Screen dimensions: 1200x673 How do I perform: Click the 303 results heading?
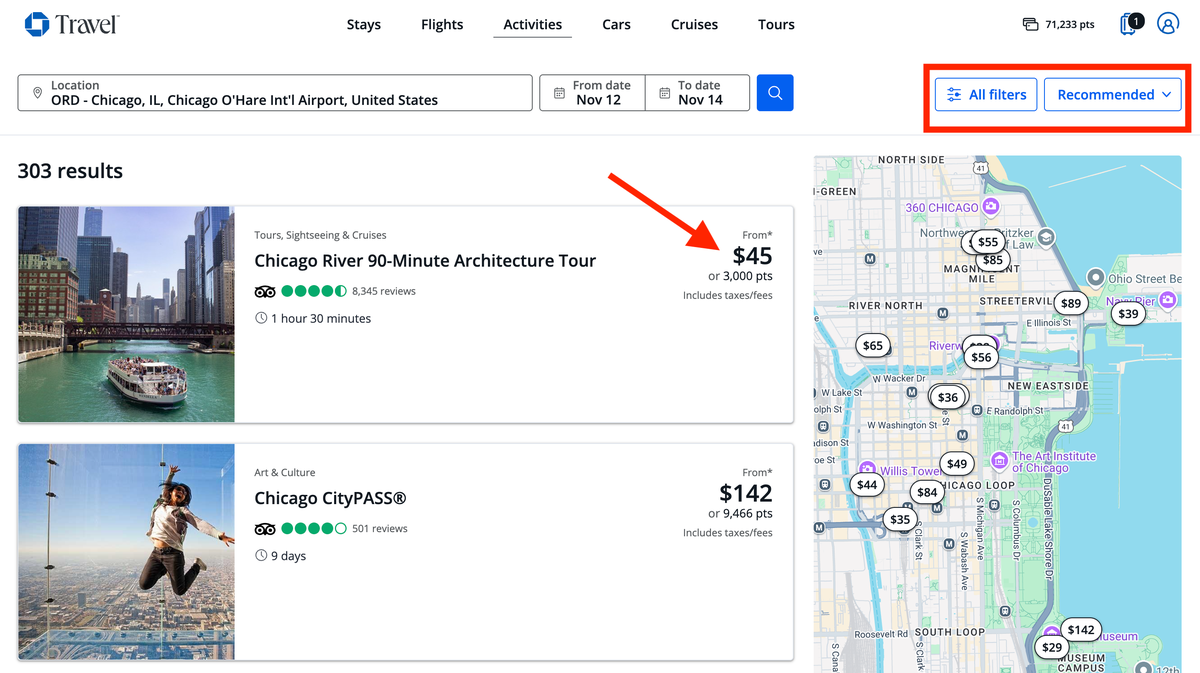[70, 171]
